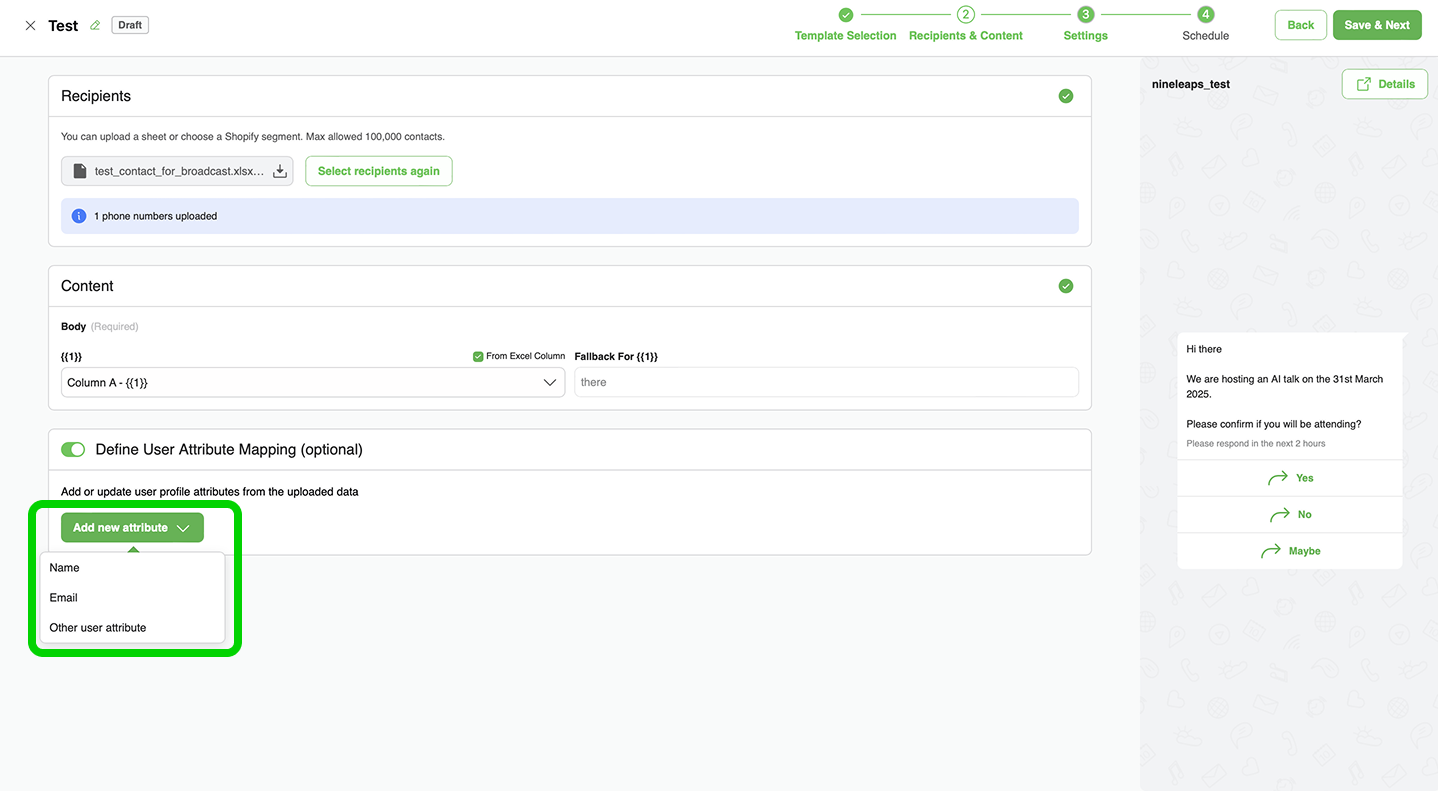The width and height of the screenshot is (1438, 791).
Task: Click the blue info icon in upload notice
Action: pyautogui.click(x=79, y=216)
